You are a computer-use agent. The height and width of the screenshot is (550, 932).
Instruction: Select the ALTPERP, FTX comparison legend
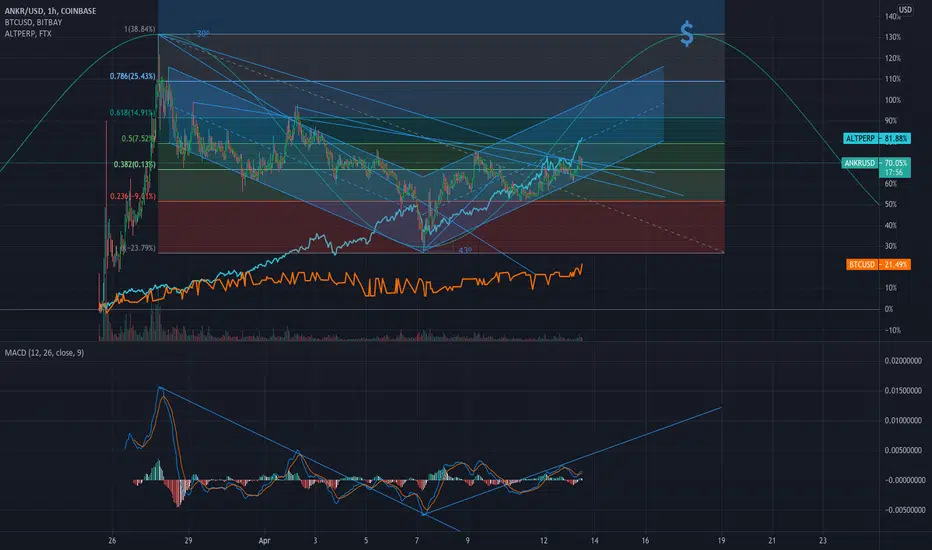coord(28,33)
